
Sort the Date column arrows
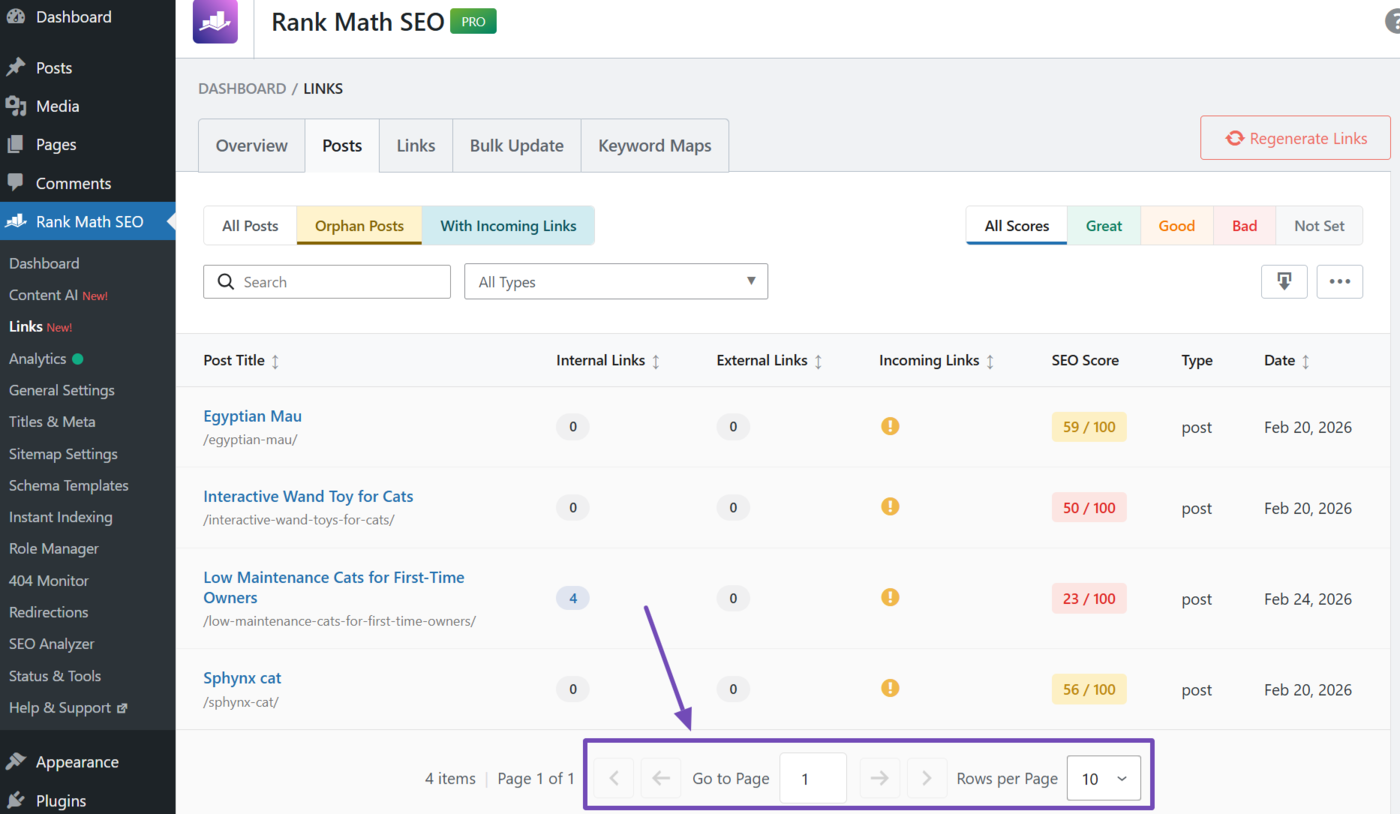point(1305,361)
